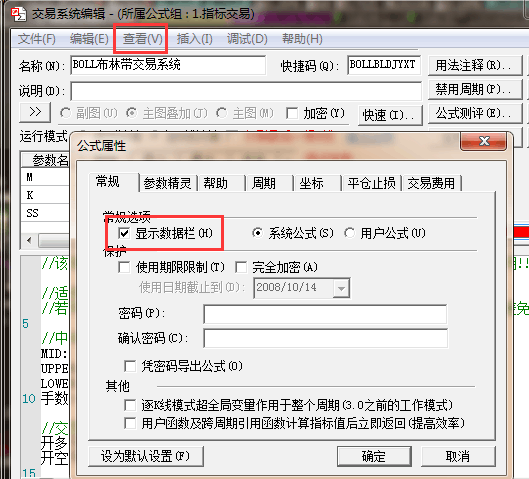Click the 快速(I) button
Image resolution: width=529 pixels, height=479 pixels.
click(x=390, y=116)
